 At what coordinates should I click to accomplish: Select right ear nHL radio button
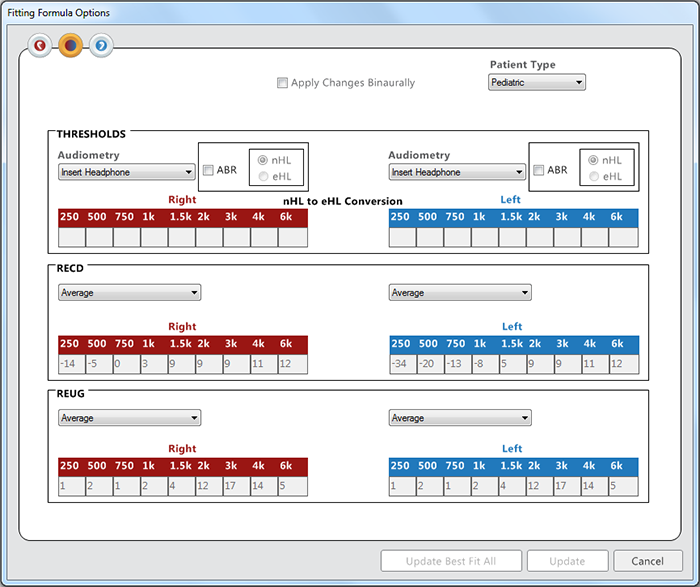[263, 160]
